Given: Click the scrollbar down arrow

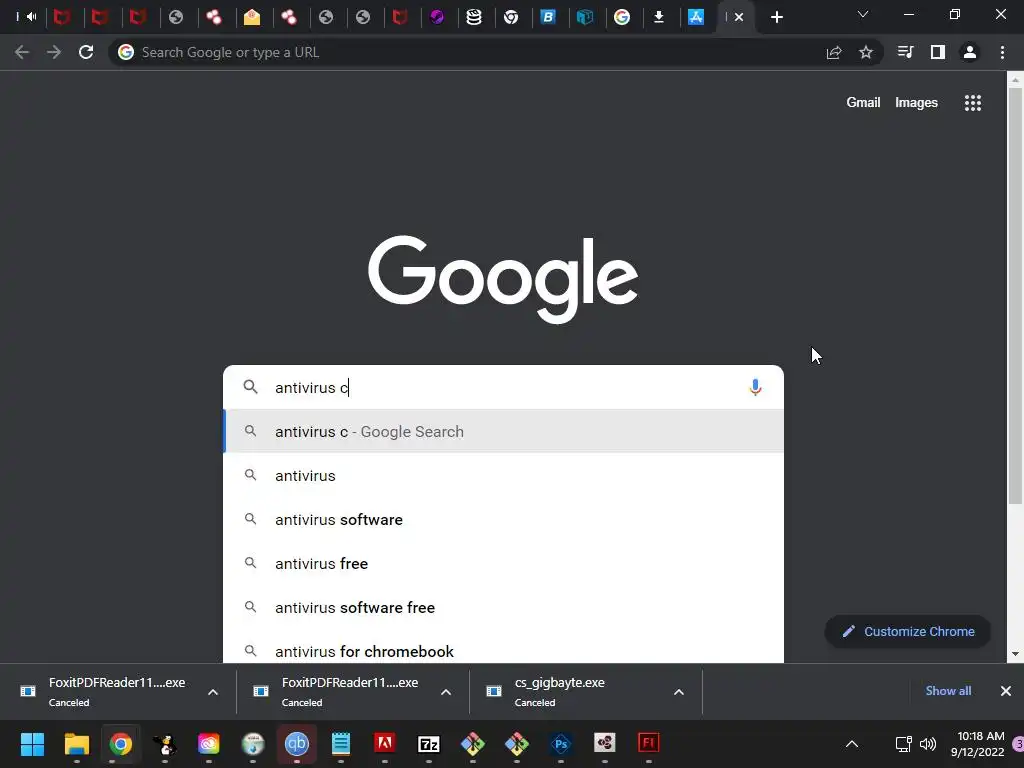Looking at the screenshot, I should 1015,654.
